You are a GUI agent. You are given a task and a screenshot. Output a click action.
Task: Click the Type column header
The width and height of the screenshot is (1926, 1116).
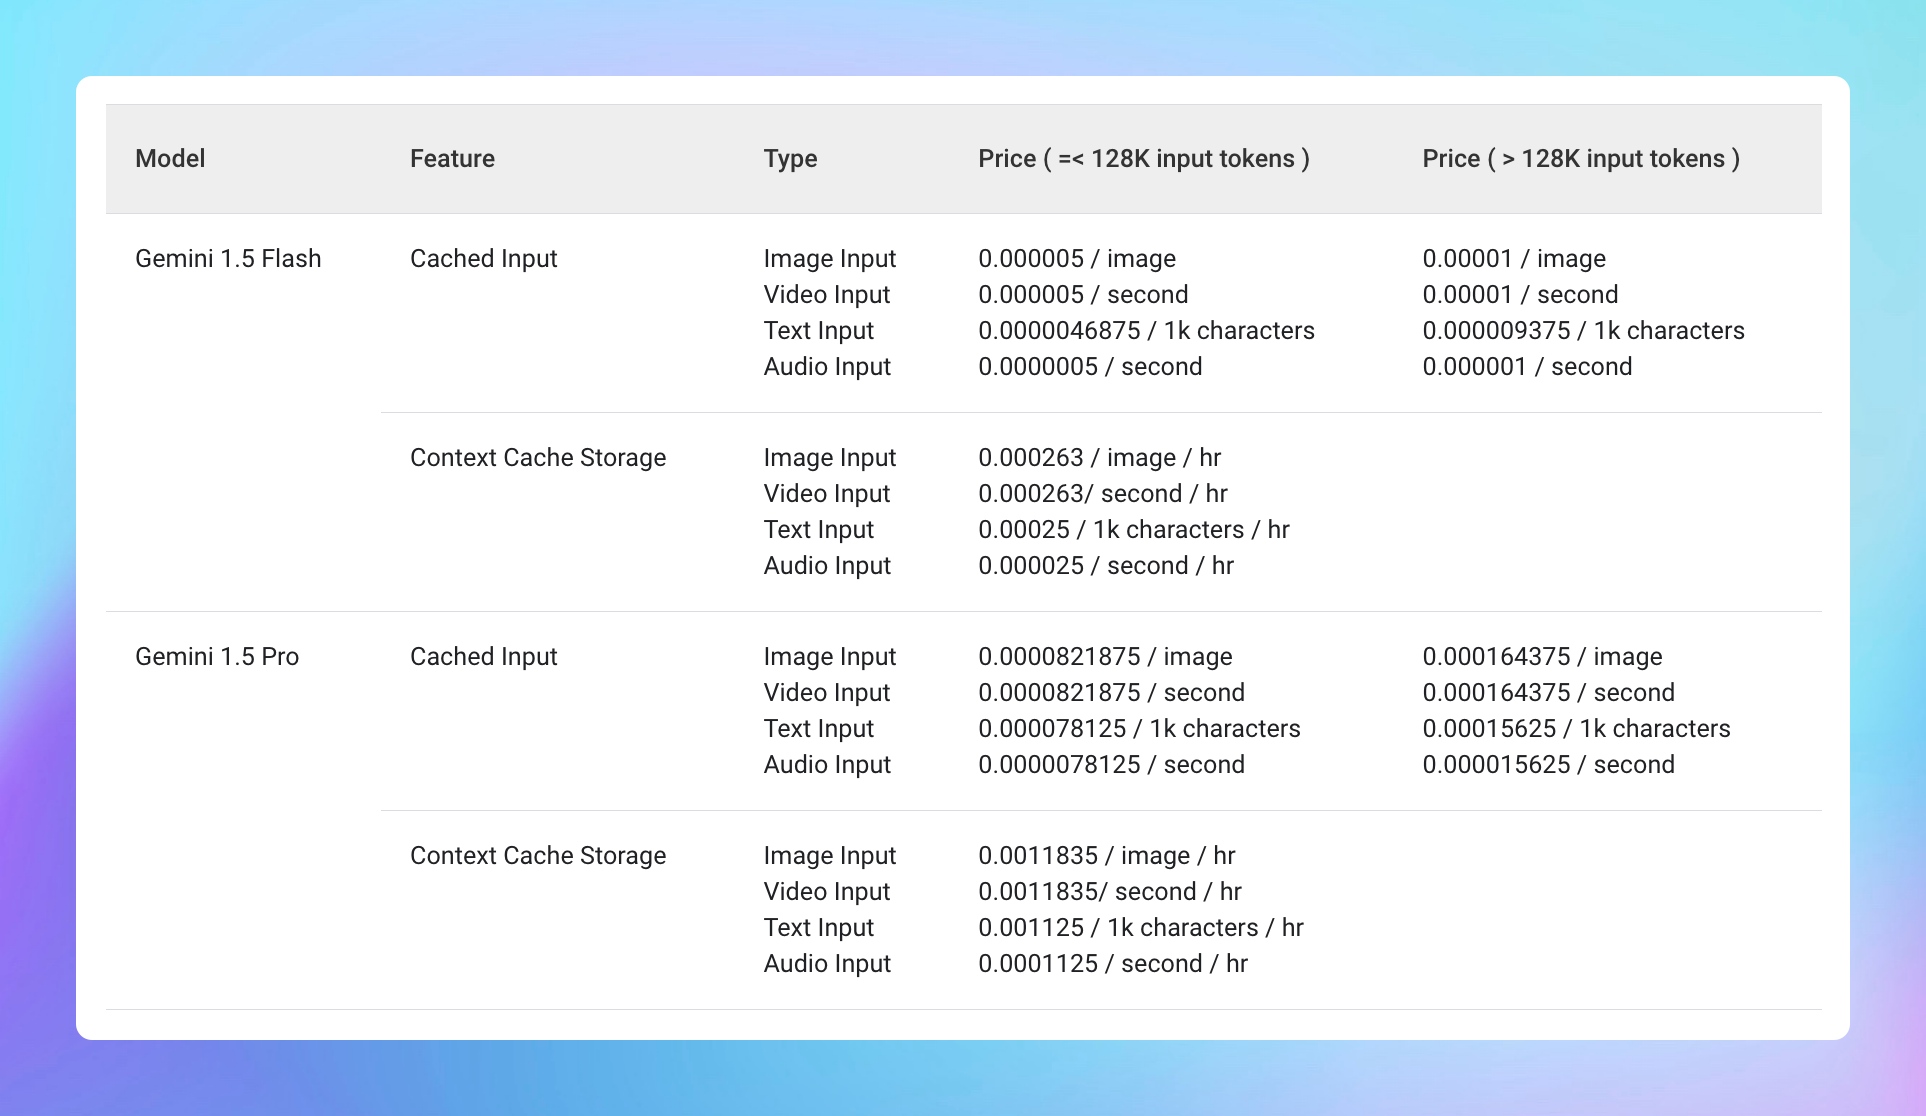tap(790, 159)
